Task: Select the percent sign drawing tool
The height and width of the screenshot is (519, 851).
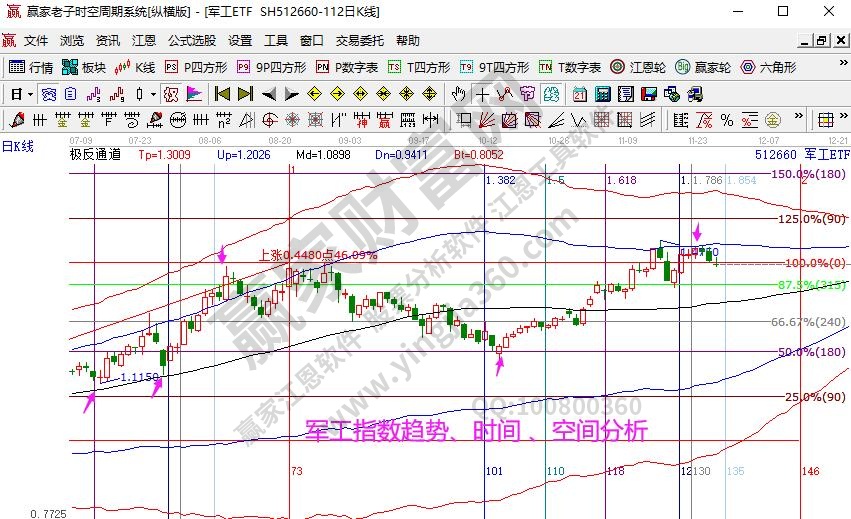Action: pyautogui.click(x=727, y=120)
